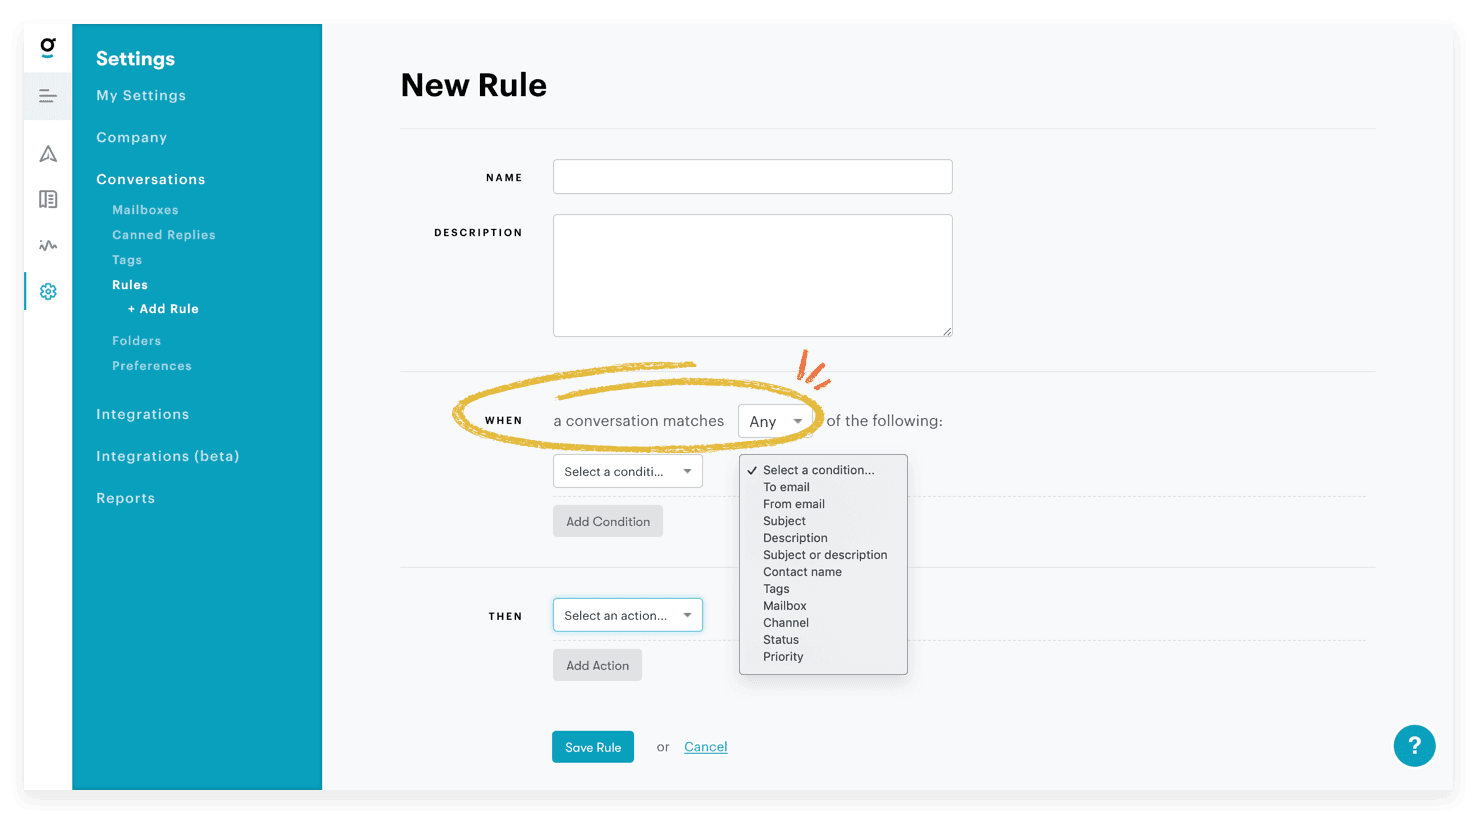Viewport: 1477px width, 814px height.
Task: Go to the Canned Replies settings page
Action: click(163, 234)
